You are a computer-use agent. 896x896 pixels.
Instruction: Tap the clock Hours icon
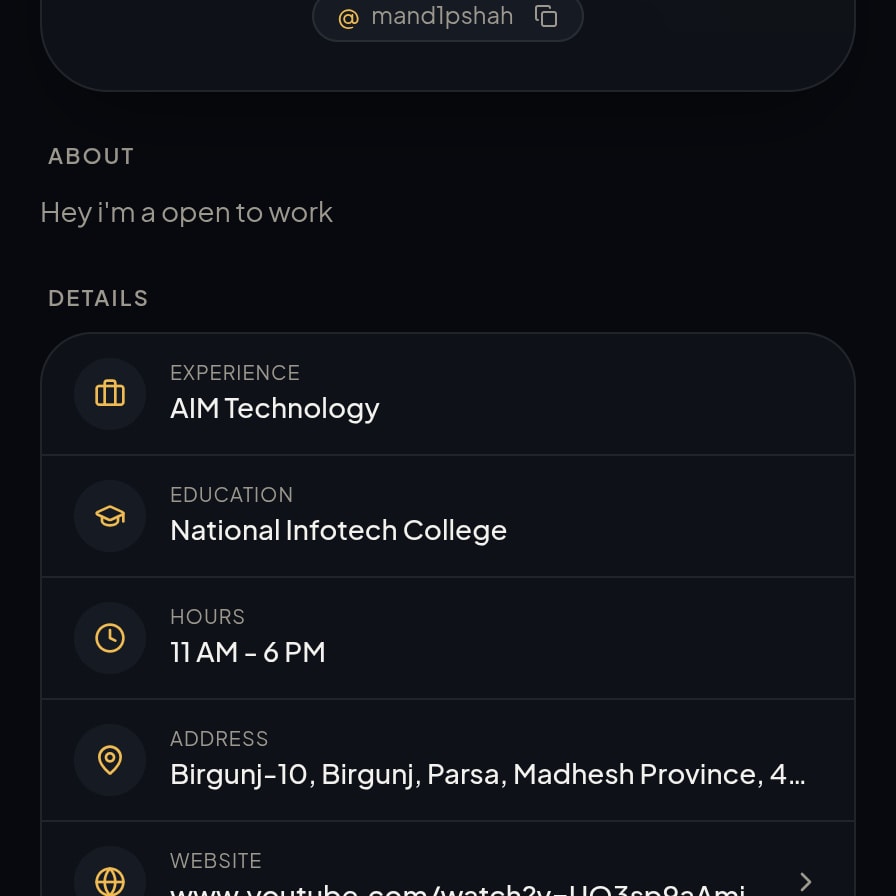[110, 638]
